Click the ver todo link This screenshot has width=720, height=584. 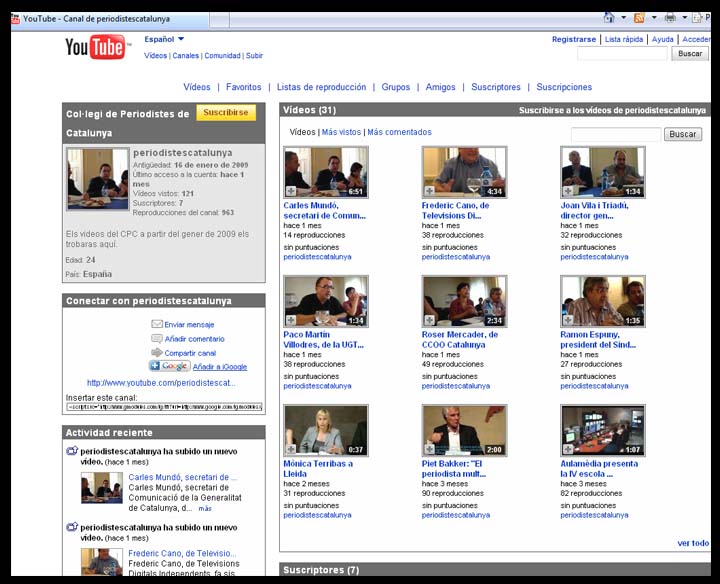point(693,543)
